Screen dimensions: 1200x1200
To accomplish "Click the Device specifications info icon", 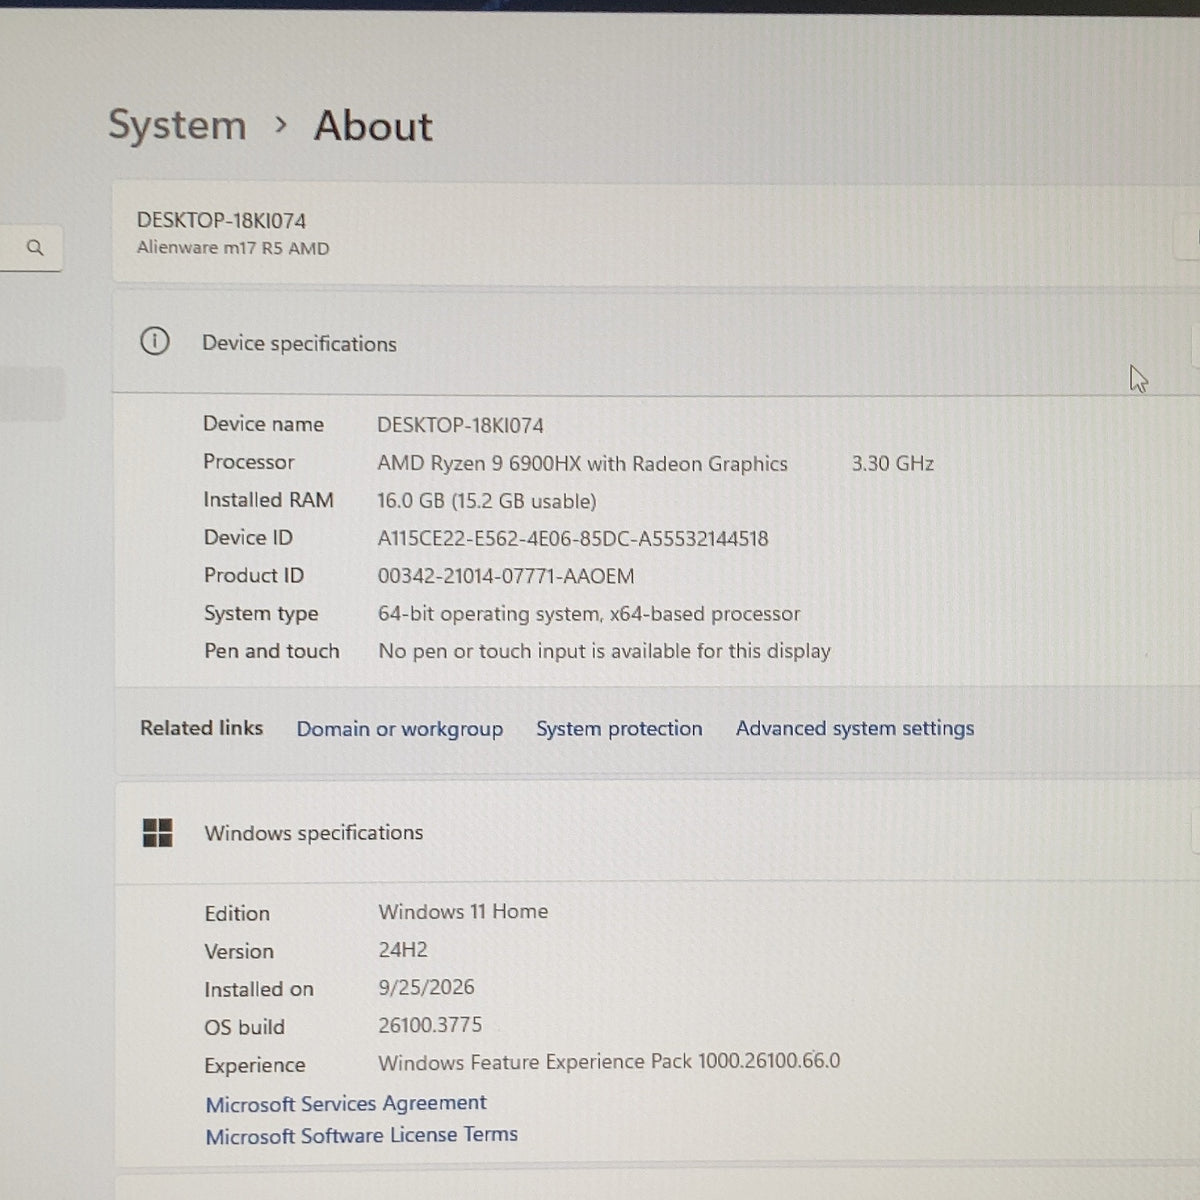I will point(155,342).
